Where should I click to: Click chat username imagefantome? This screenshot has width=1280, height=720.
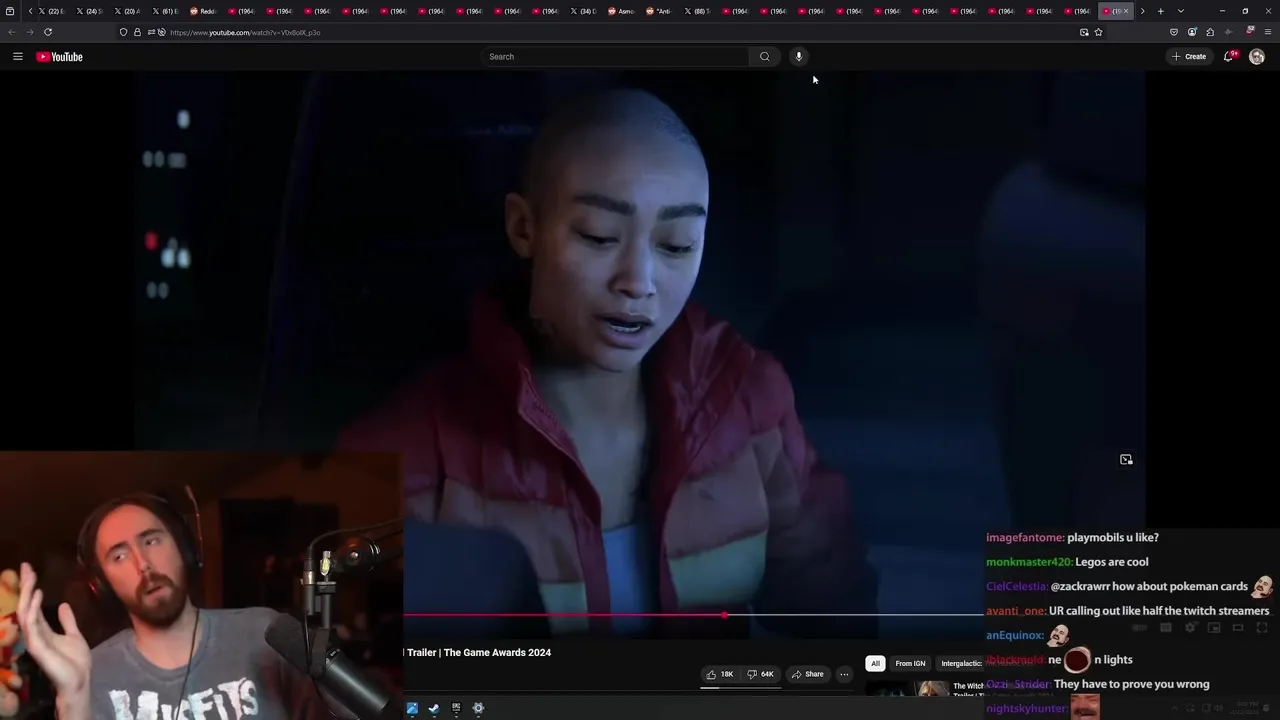tap(1025, 537)
